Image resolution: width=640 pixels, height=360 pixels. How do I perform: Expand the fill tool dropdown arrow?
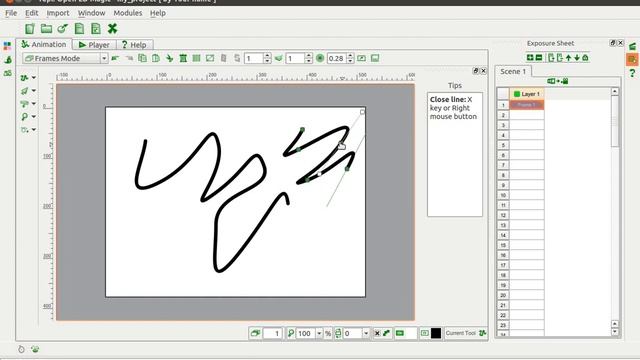[34, 104]
